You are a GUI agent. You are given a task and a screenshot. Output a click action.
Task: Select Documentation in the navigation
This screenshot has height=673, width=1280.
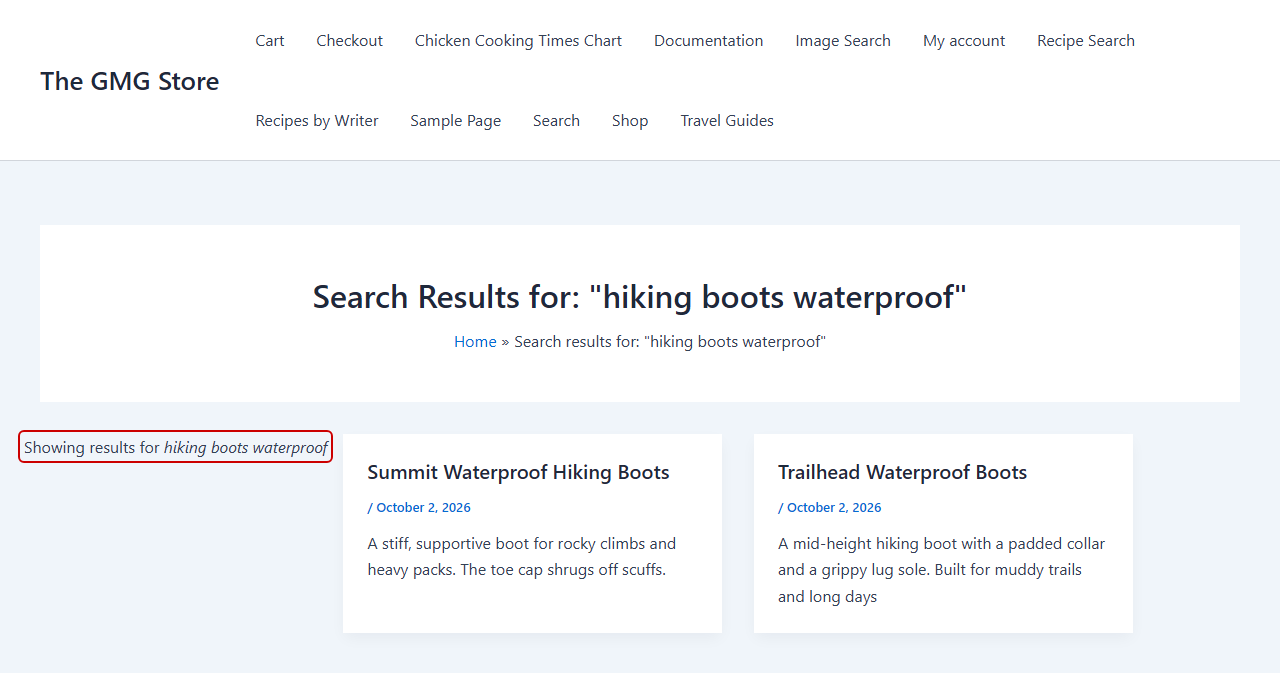709,41
